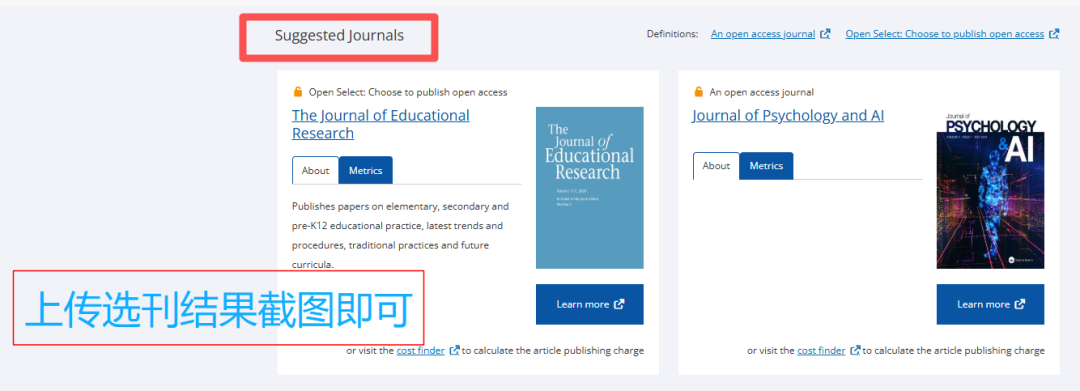
Task: Click external-link icon after Open Select definition
Action: 1054,34
